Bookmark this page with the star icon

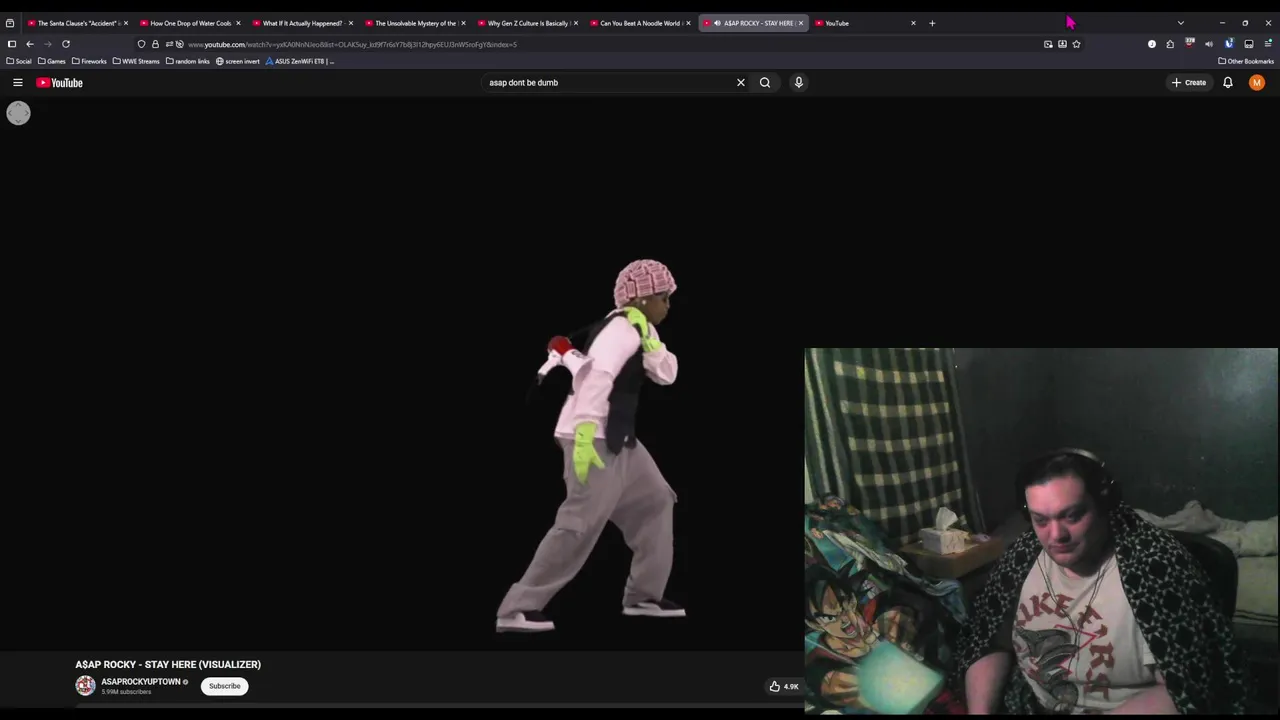pos(1076,44)
